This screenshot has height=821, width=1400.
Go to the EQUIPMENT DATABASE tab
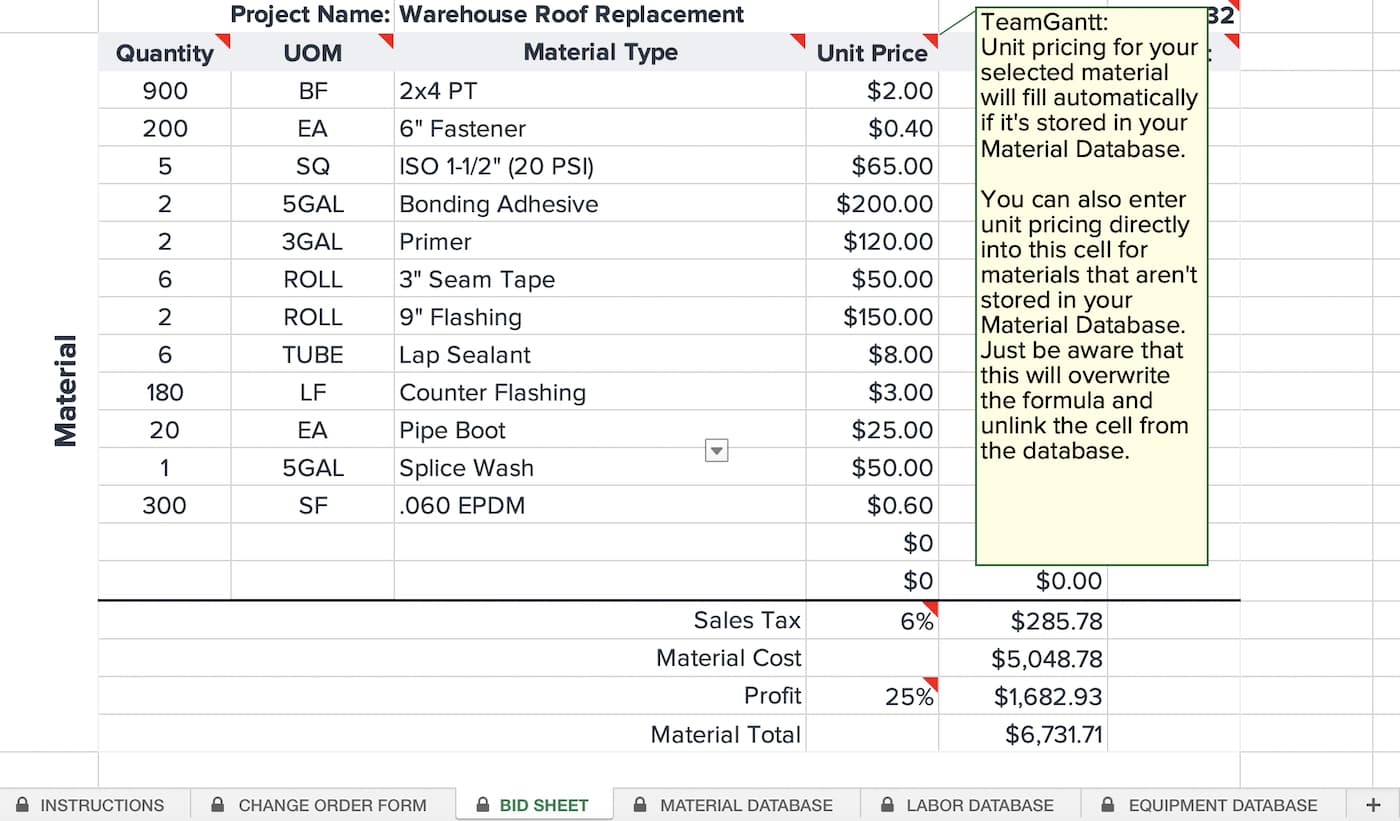[1222, 805]
